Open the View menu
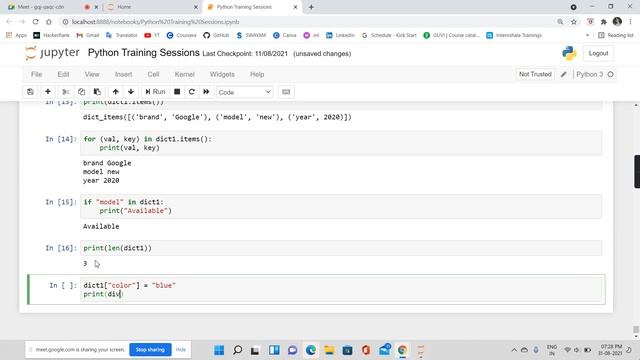640x360 pixels. point(92,74)
